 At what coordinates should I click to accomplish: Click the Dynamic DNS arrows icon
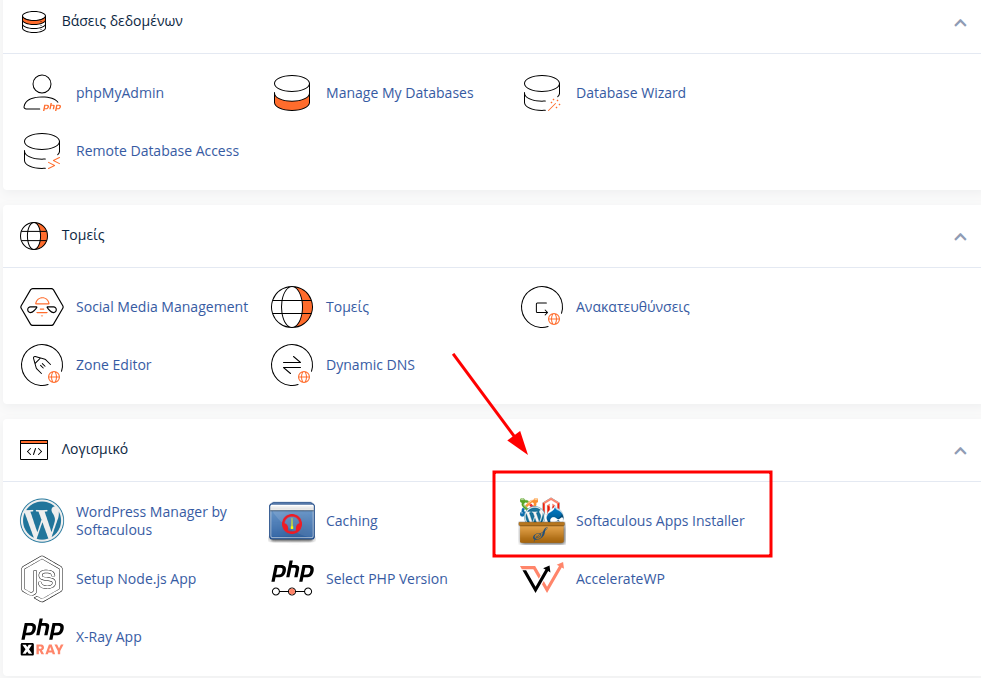pyautogui.click(x=292, y=365)
